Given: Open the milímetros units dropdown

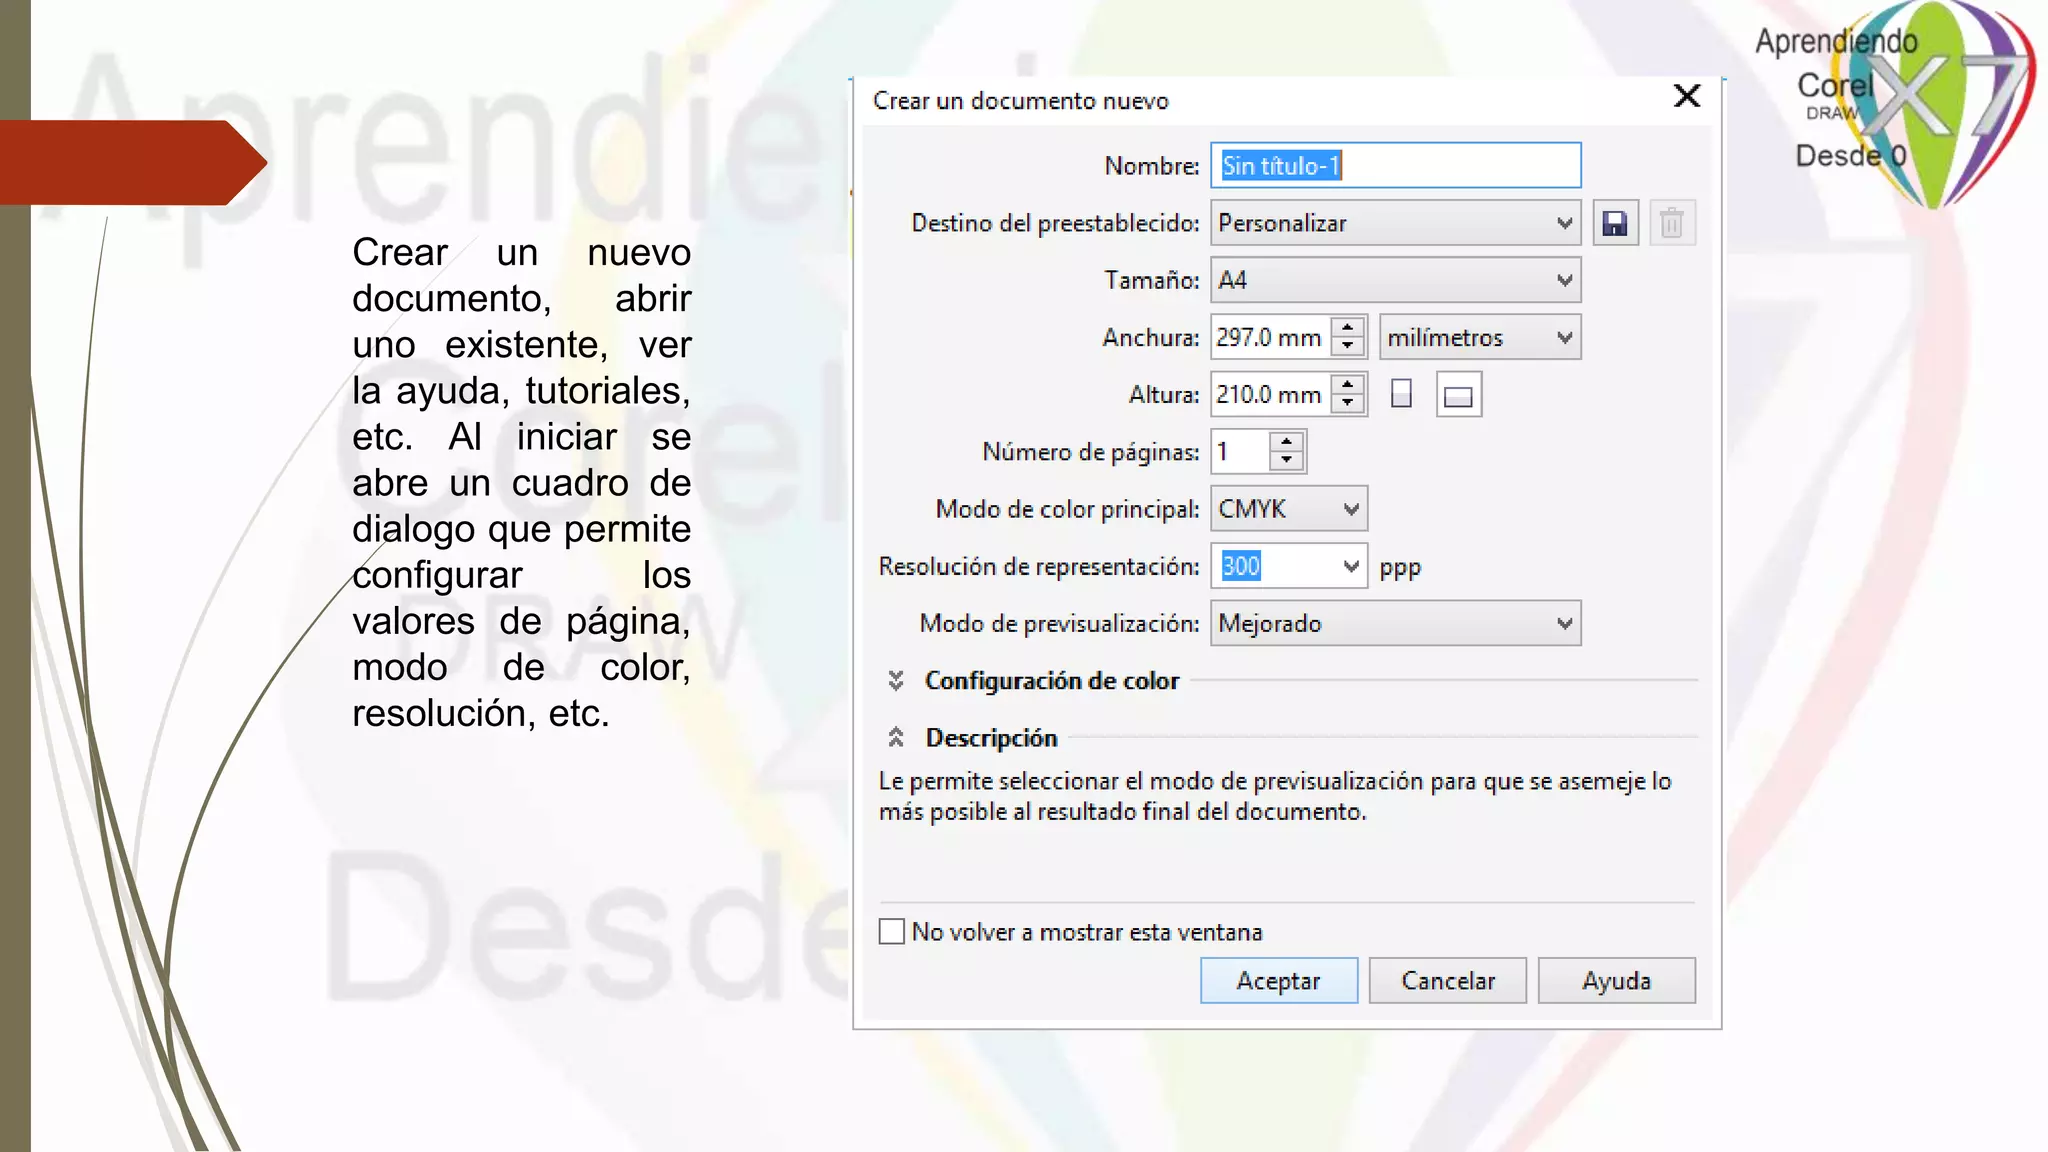Looking at the screenshot, I should click(x=1480, y=337).
